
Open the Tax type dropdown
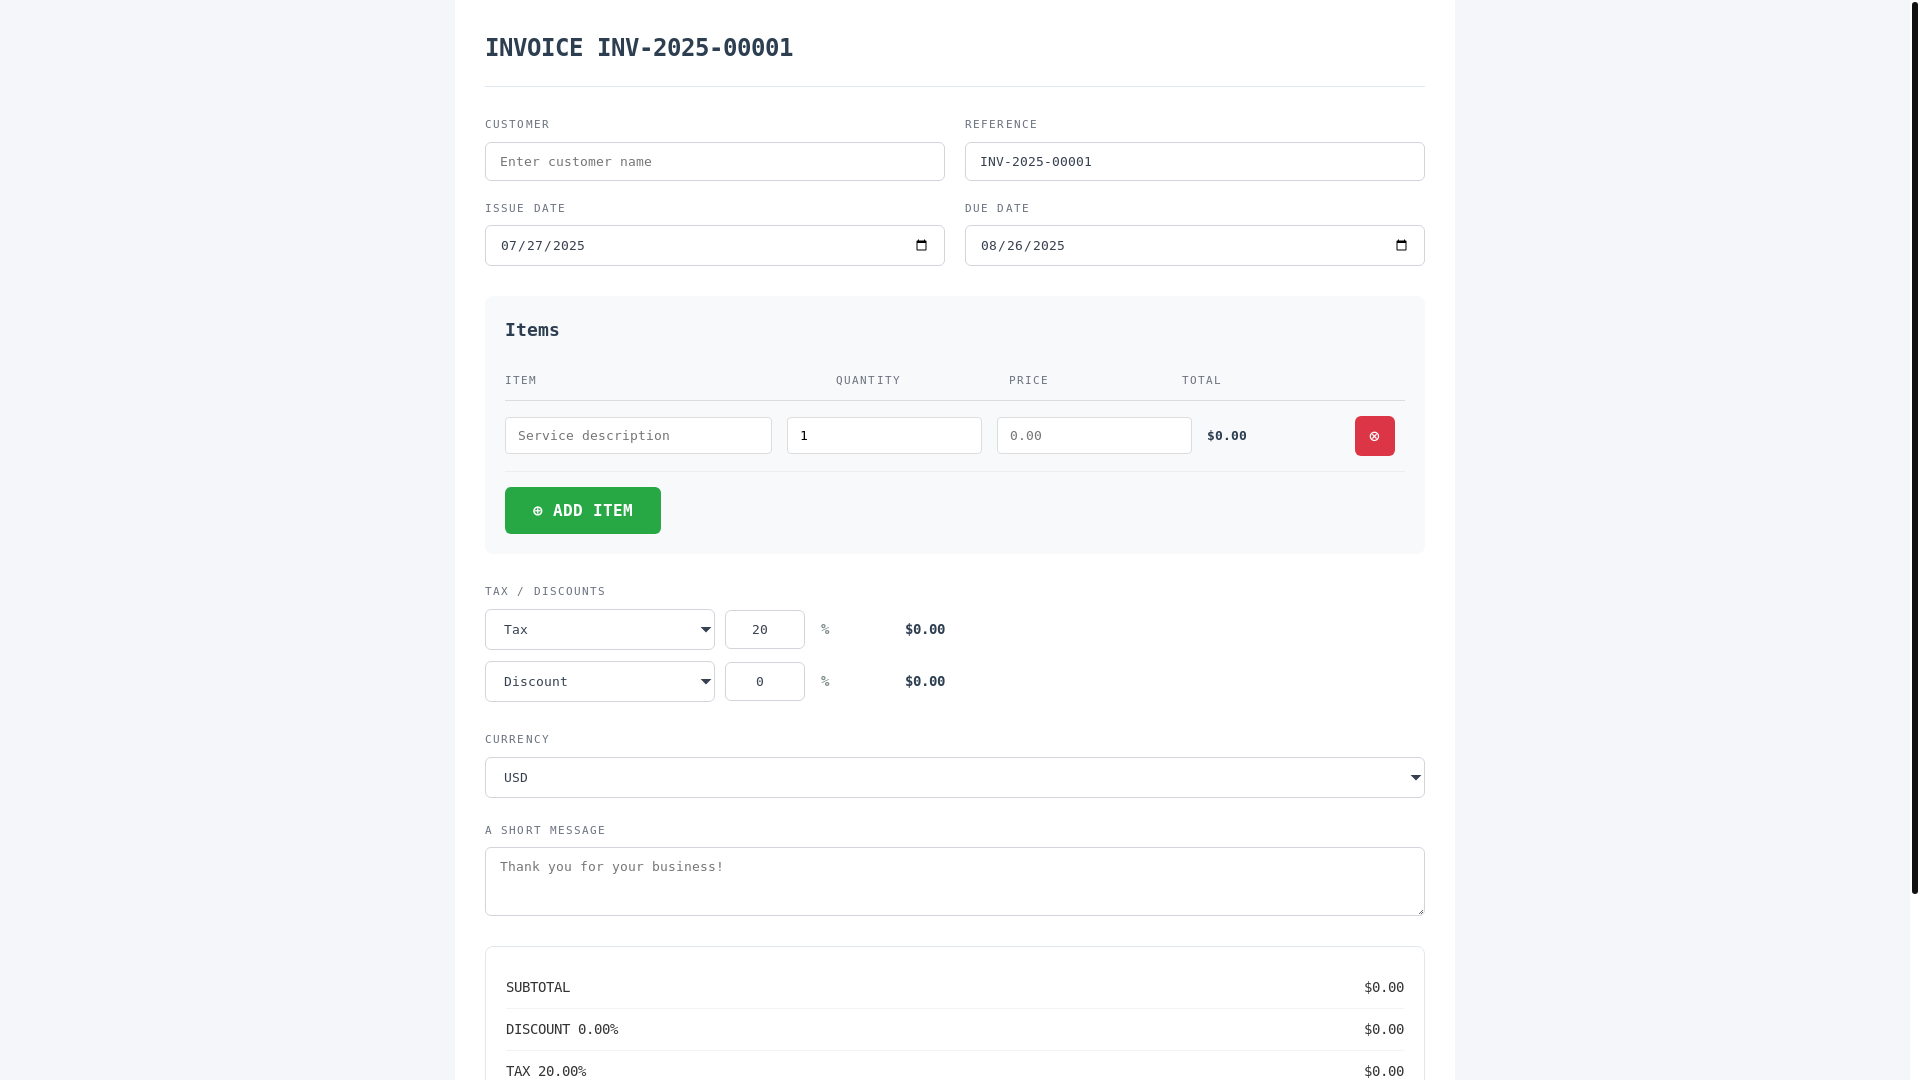pyautogui.click(x=600, y=630)
